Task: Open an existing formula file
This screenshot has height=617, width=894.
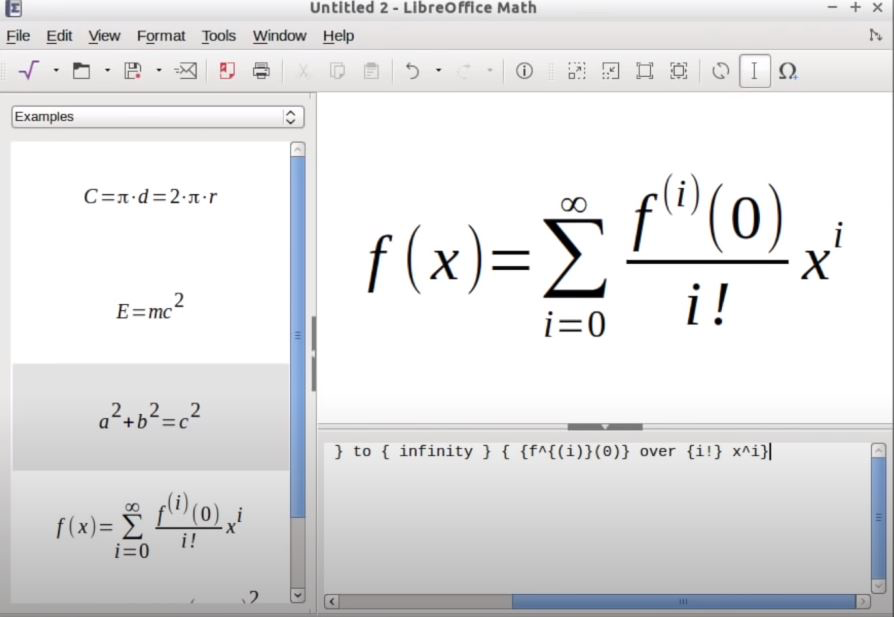Action: pyautogui.click(x=81, y=70)
